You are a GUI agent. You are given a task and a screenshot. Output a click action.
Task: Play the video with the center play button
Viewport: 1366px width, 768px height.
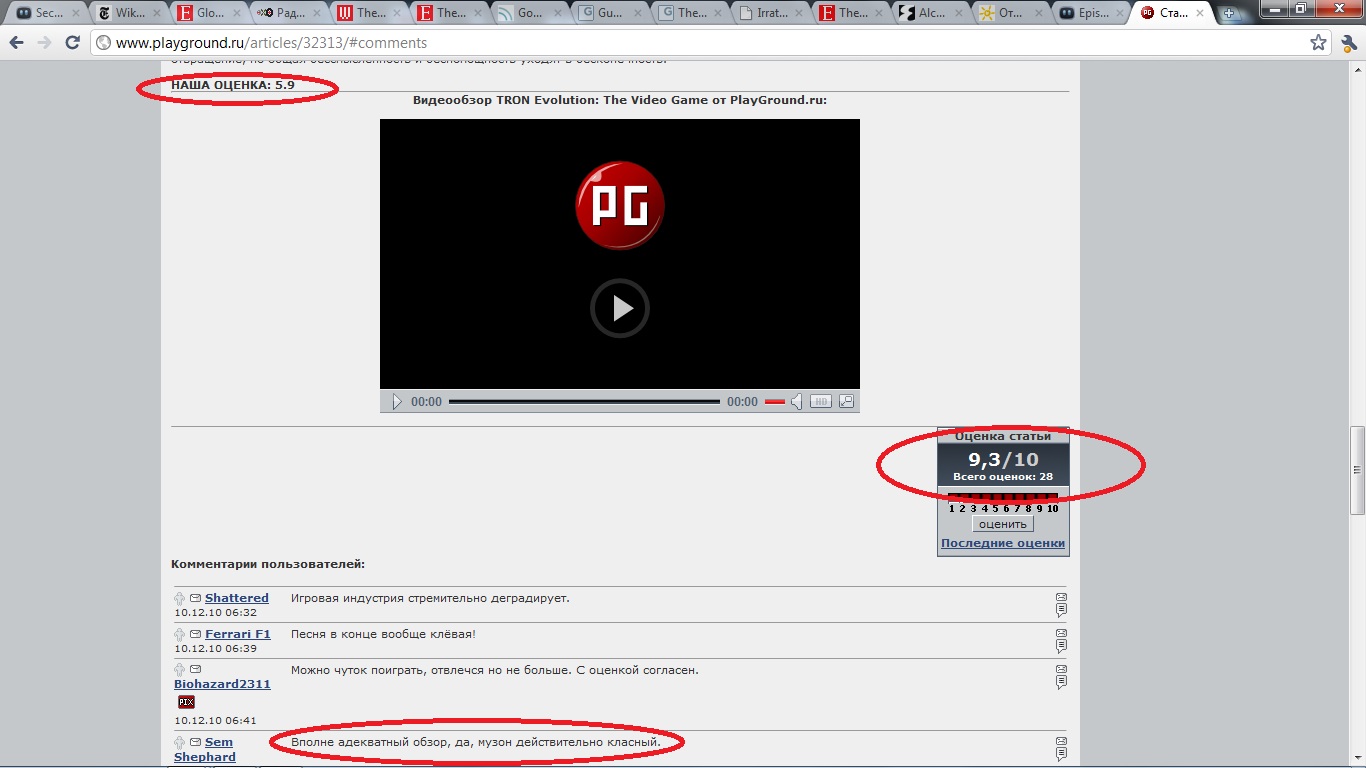pyautogui.click(x=620, y=308)
